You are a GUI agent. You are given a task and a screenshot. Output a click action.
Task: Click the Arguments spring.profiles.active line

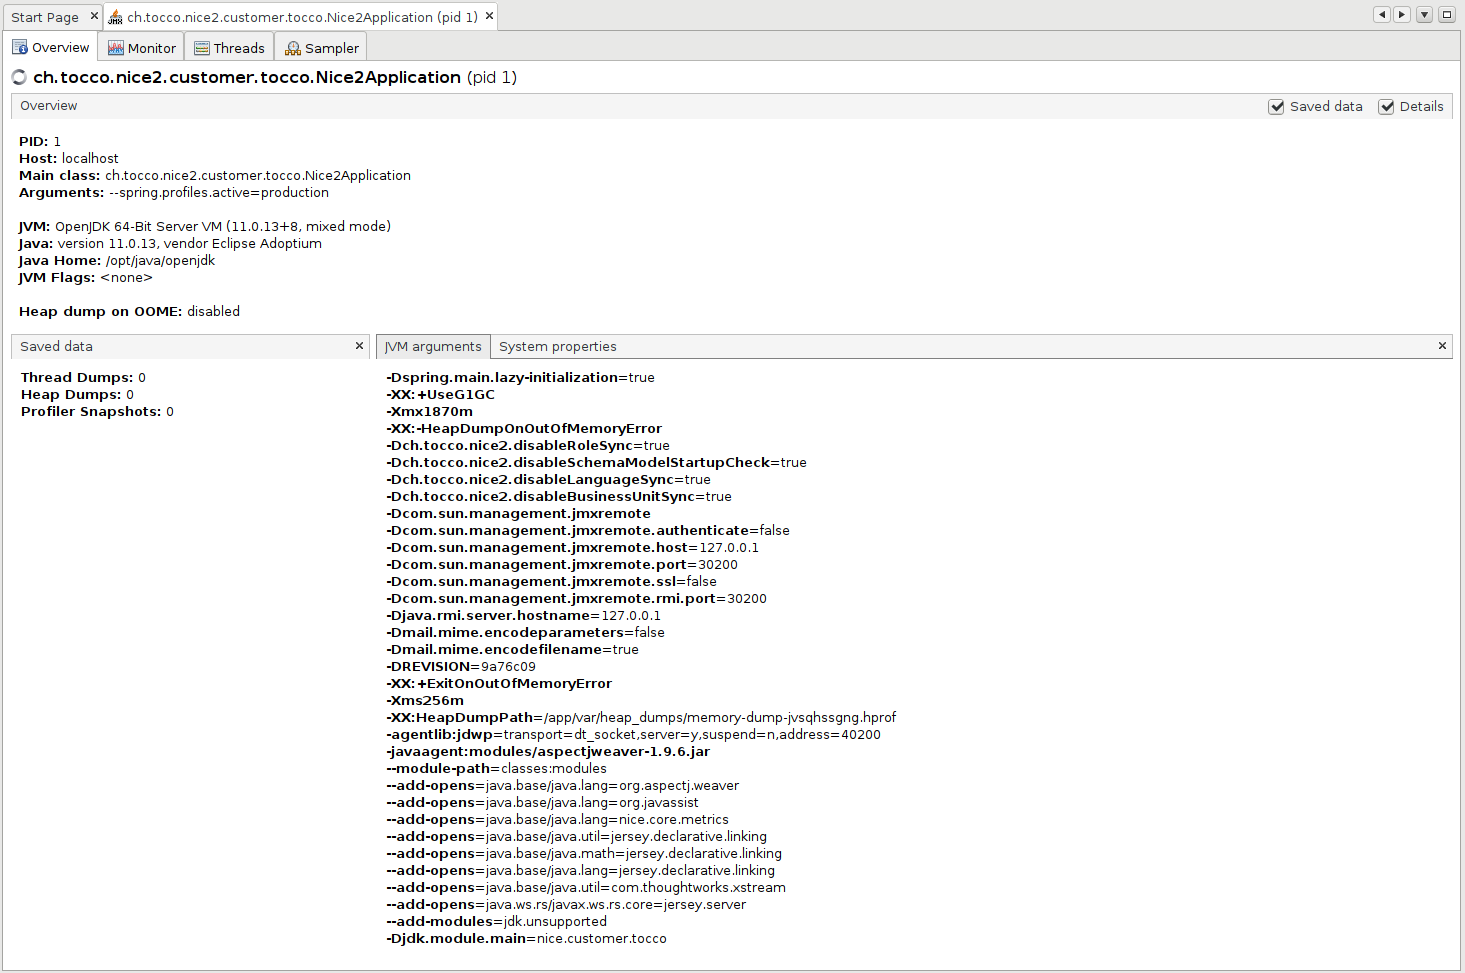(174, 192)
